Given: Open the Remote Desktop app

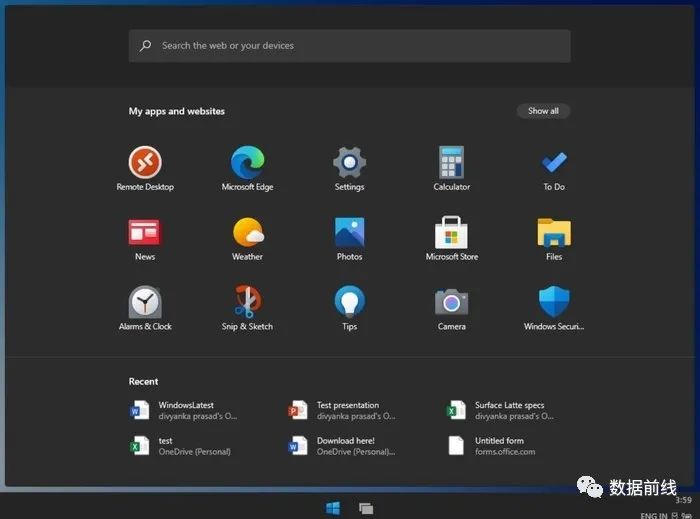Looking at the screenshot, I should [x=145, y=169].
